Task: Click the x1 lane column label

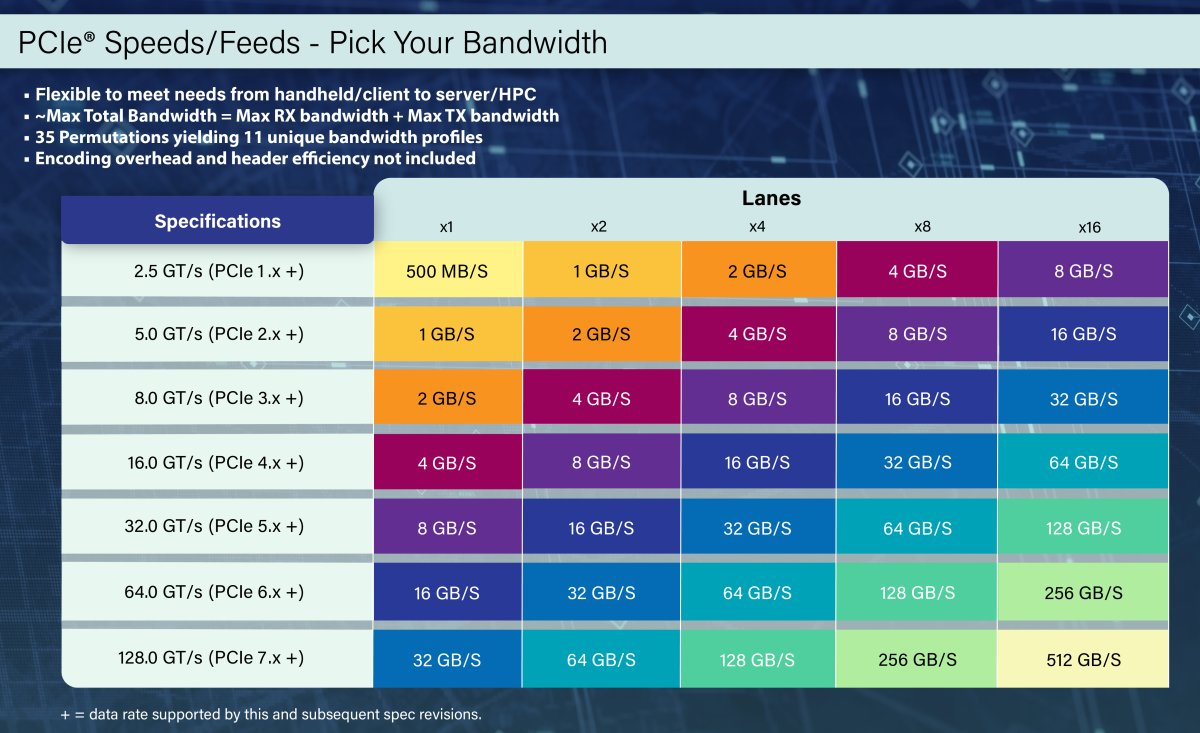Action: pyautogui.click(x=447, y=227)
